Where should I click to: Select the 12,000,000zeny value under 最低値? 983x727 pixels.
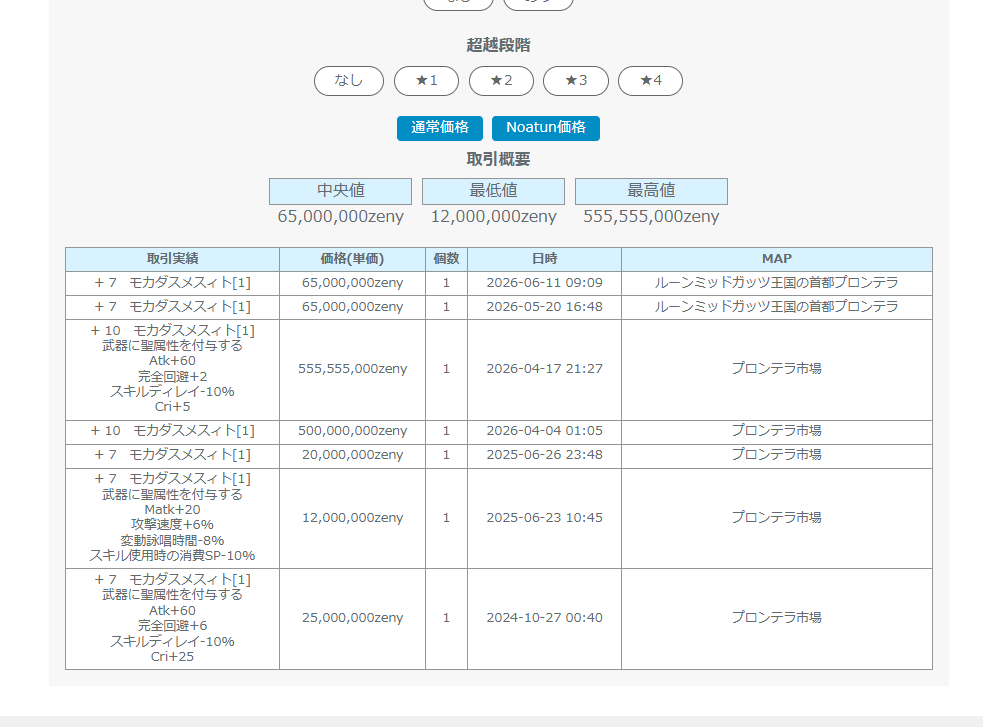pos(493,217)
